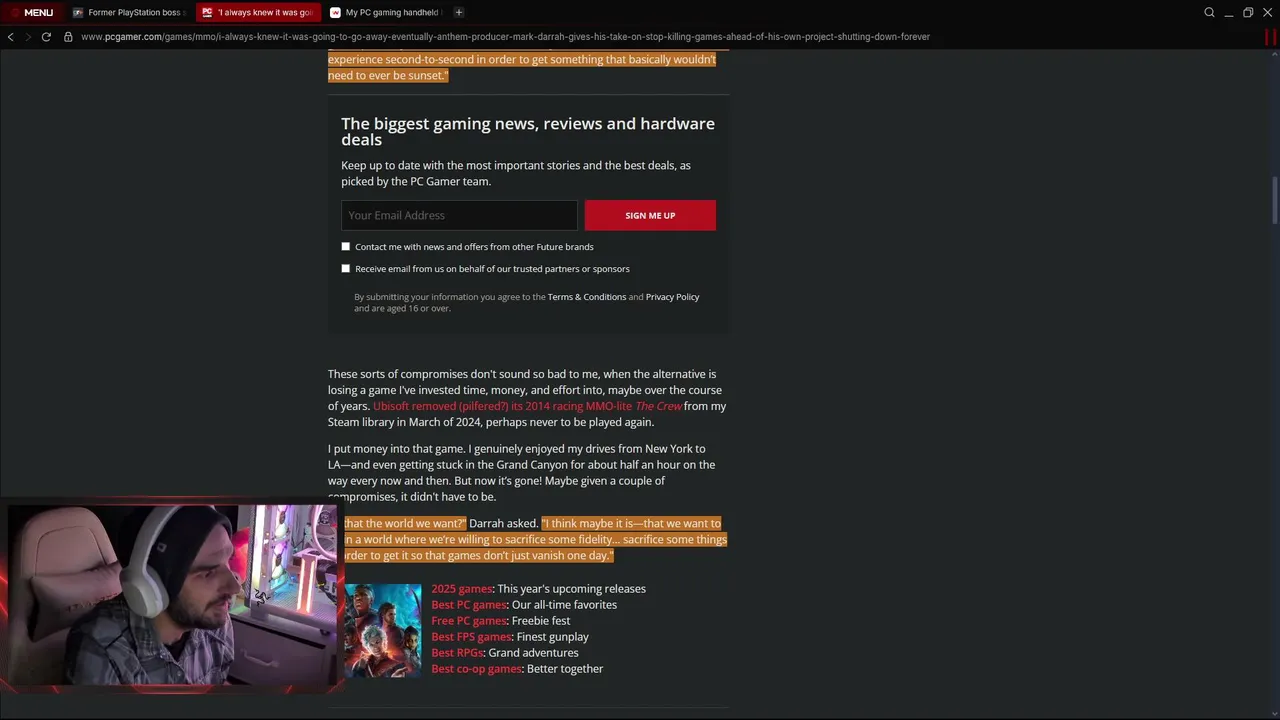Switch to 'Former PlayStation boss' tab

pyautogui.click(x=128, y=12)
